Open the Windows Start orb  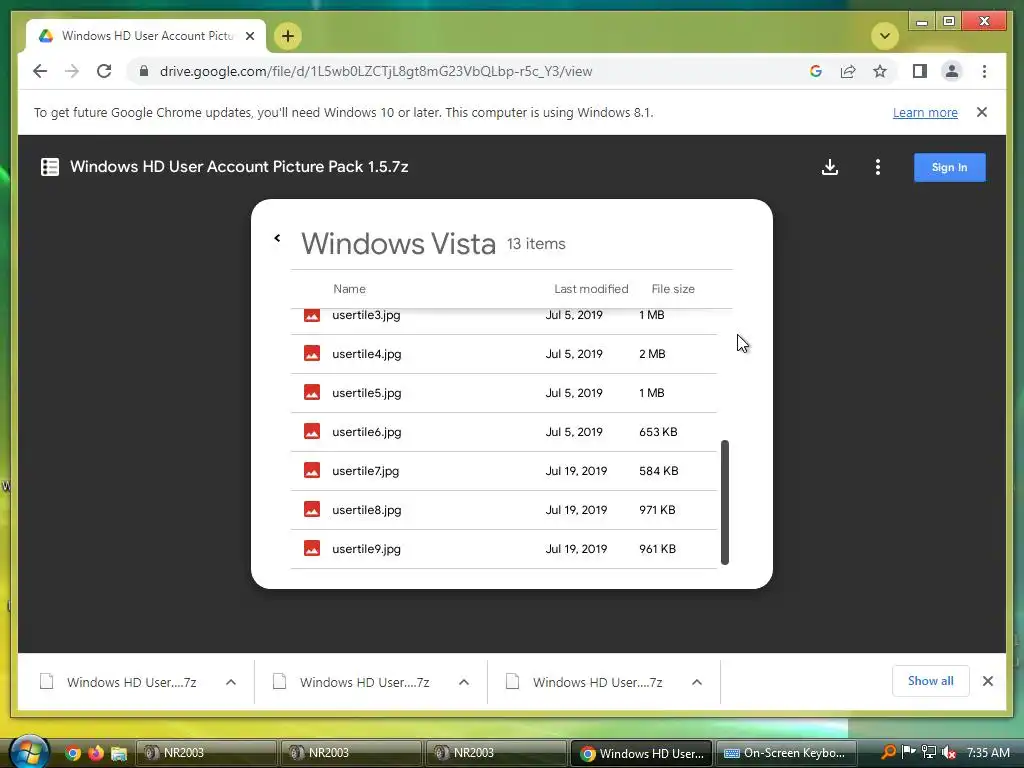[x=29, y=752]
